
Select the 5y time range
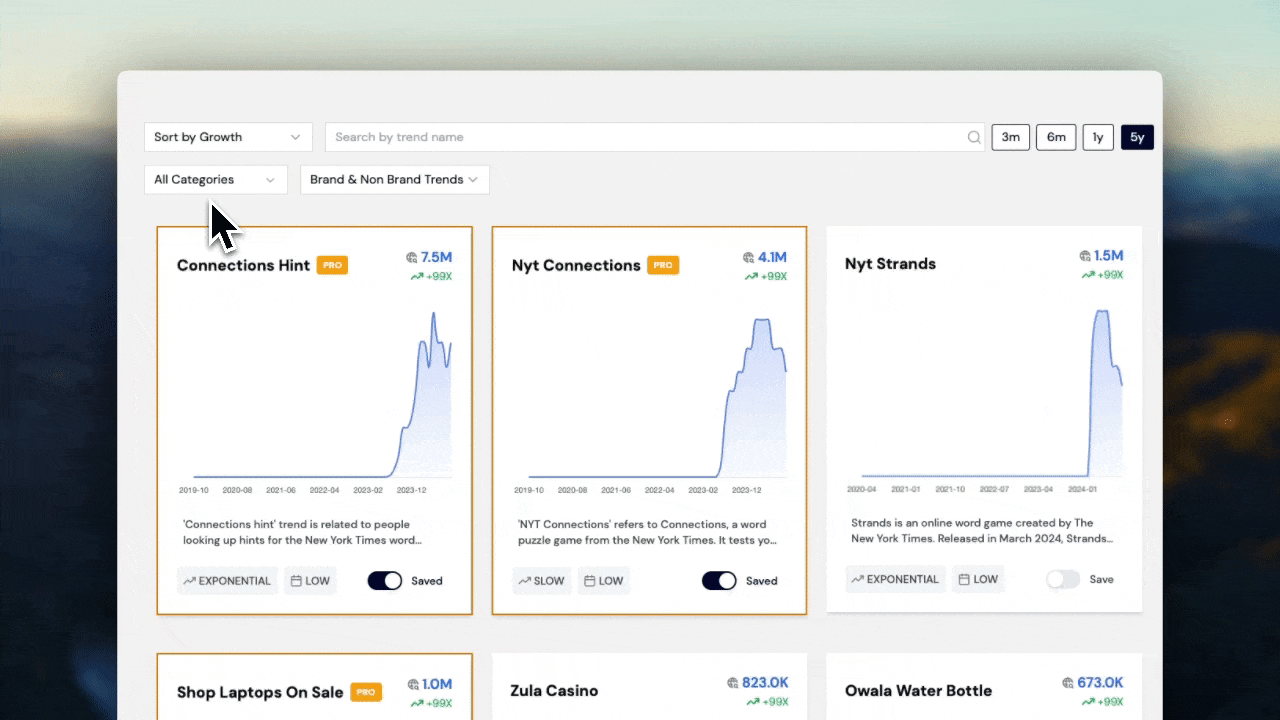[x=1138, y=137]
